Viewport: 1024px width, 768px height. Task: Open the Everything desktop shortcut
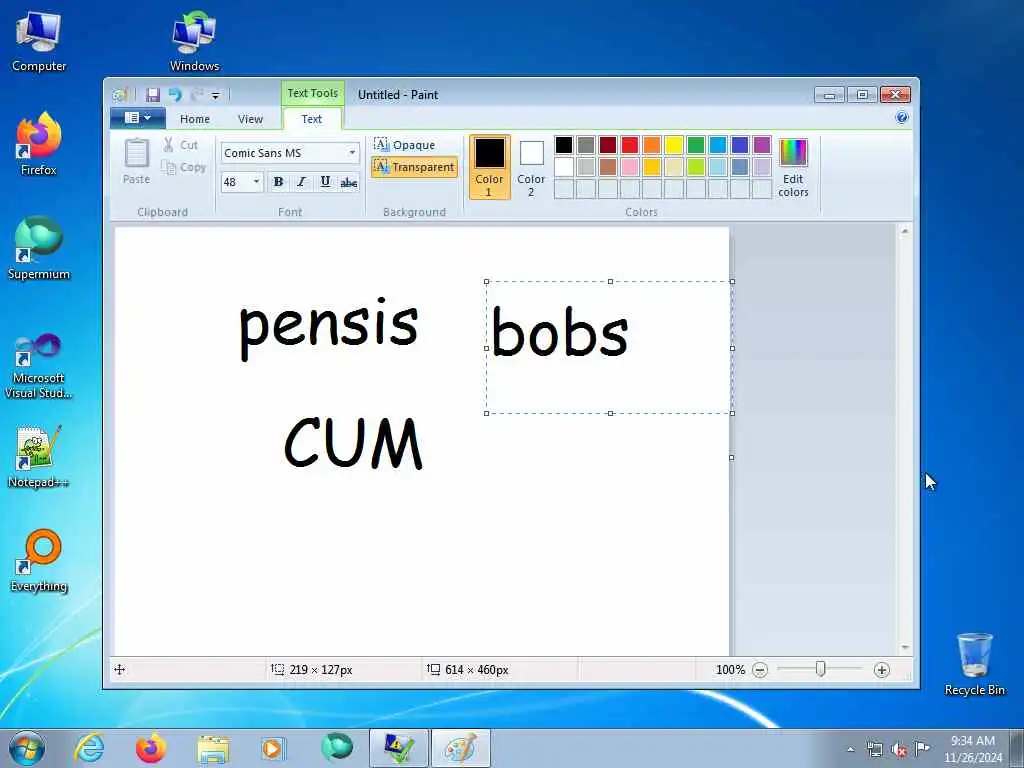[x=39, y=561]
